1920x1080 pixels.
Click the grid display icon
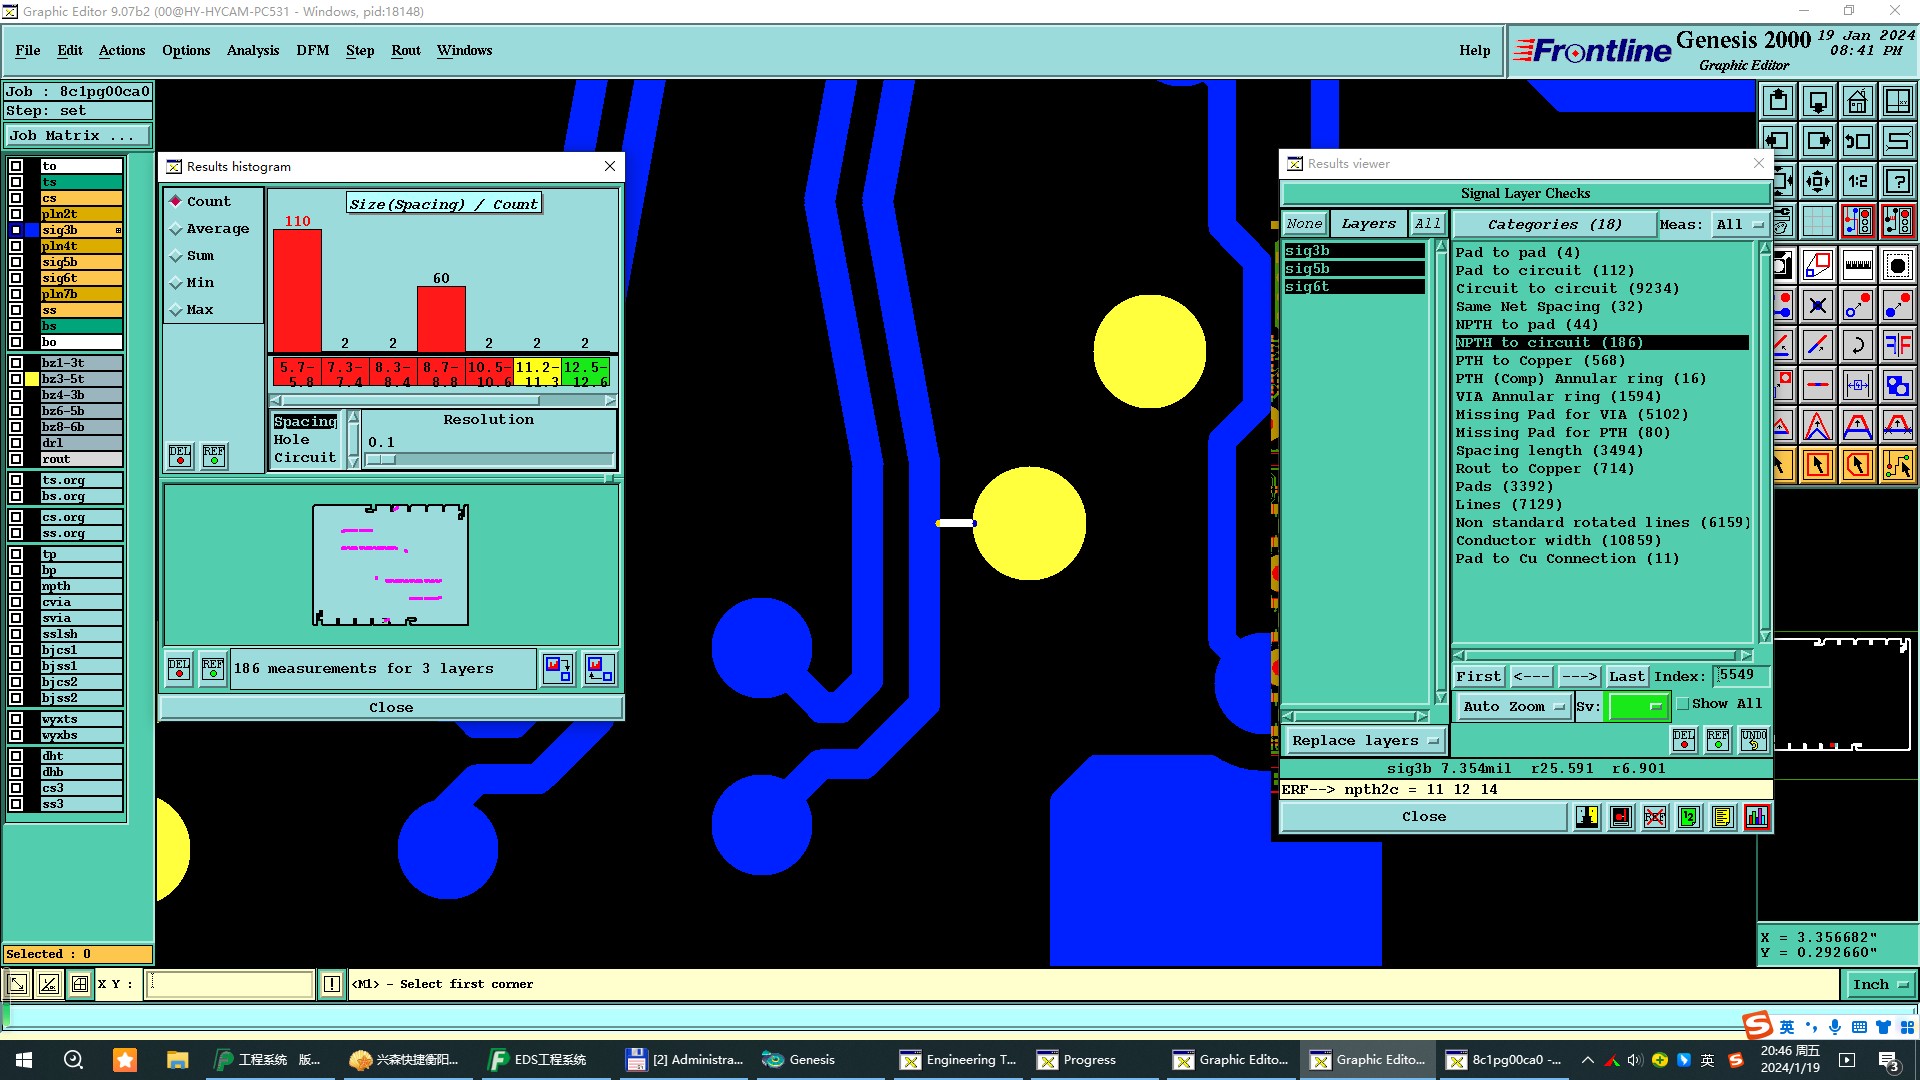coord(1817,221)
